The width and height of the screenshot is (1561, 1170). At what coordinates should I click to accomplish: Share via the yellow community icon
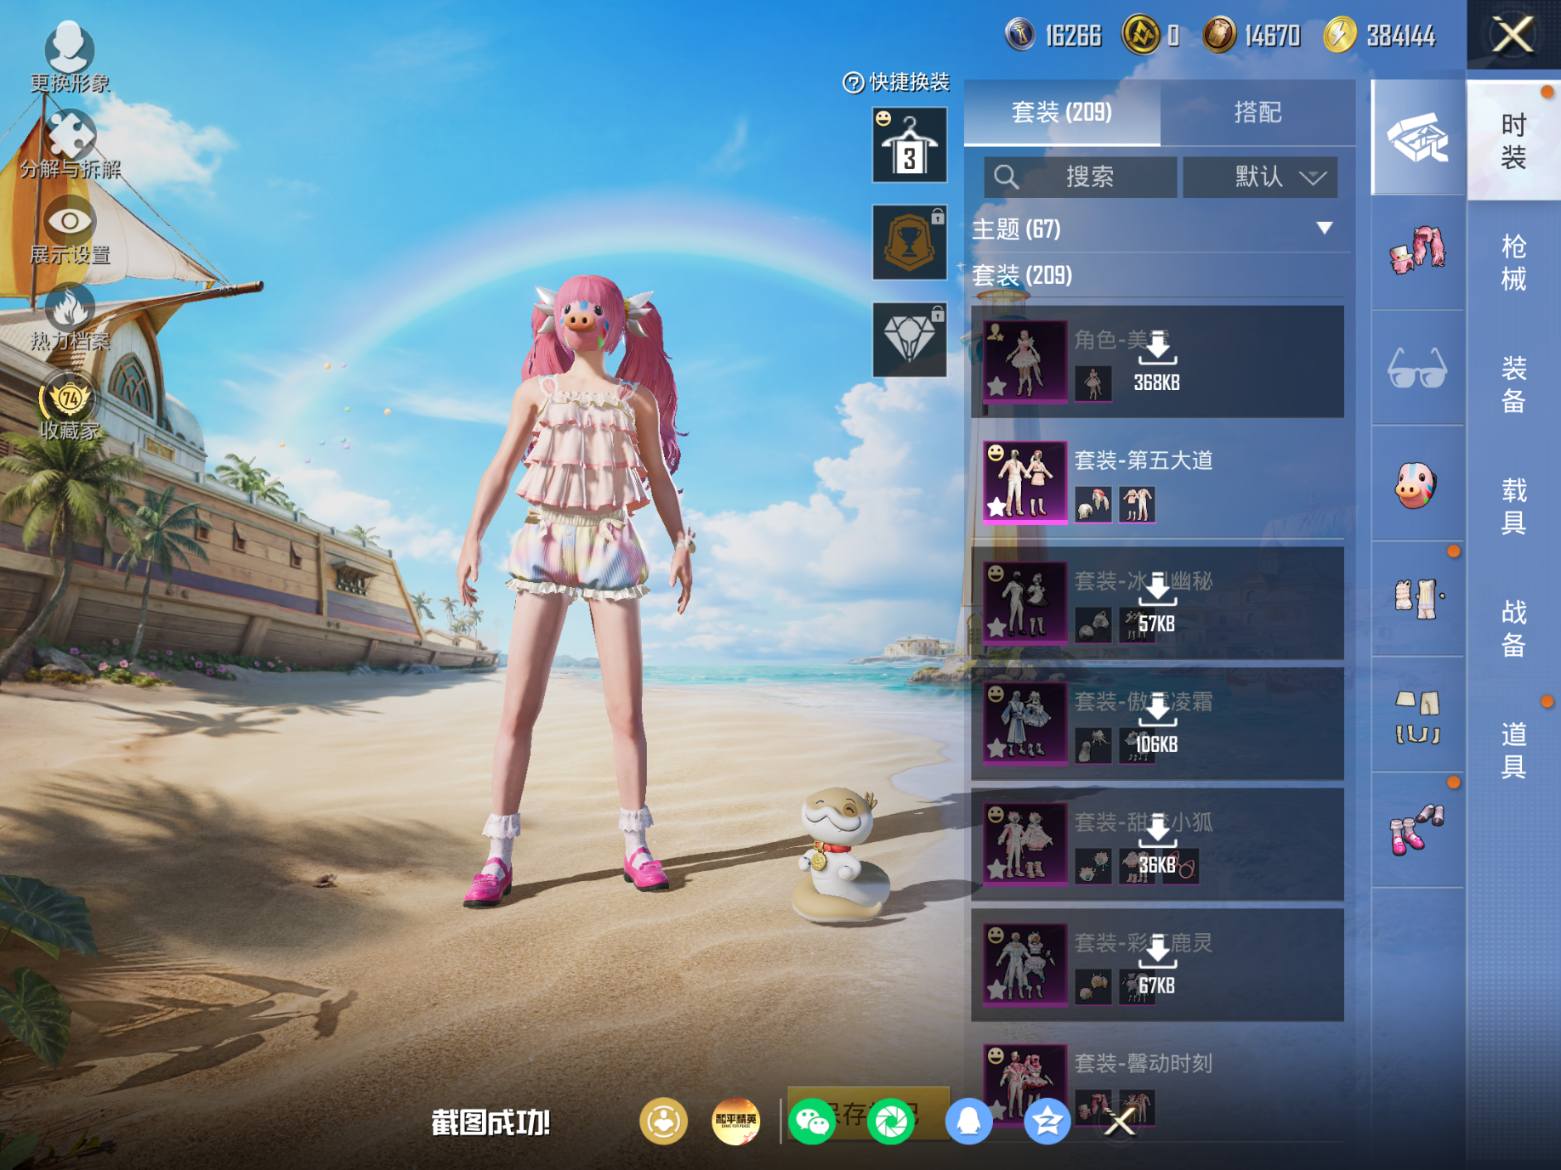(x=663, y=1121)
